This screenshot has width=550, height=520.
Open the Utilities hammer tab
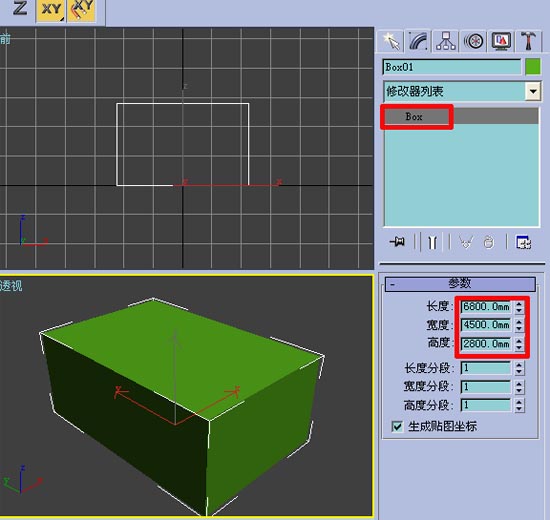pos(528,41)
